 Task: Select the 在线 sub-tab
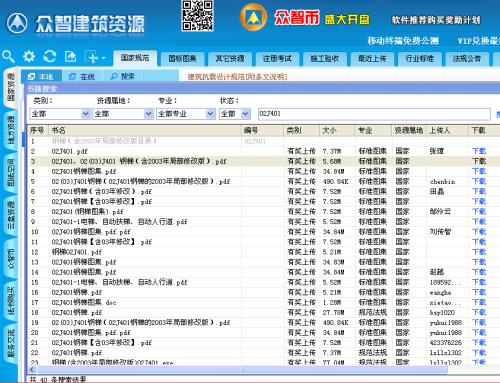82,77
